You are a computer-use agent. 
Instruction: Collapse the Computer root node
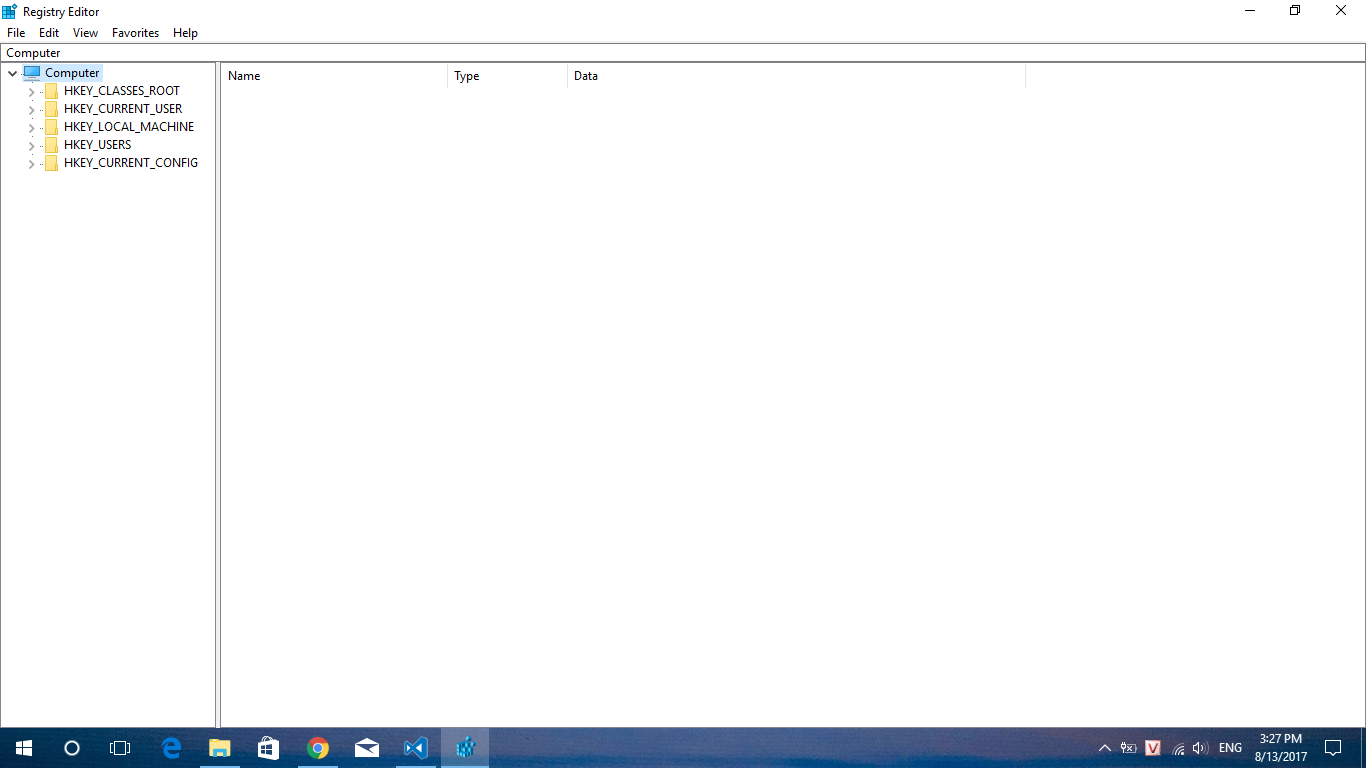click(12, 73)
